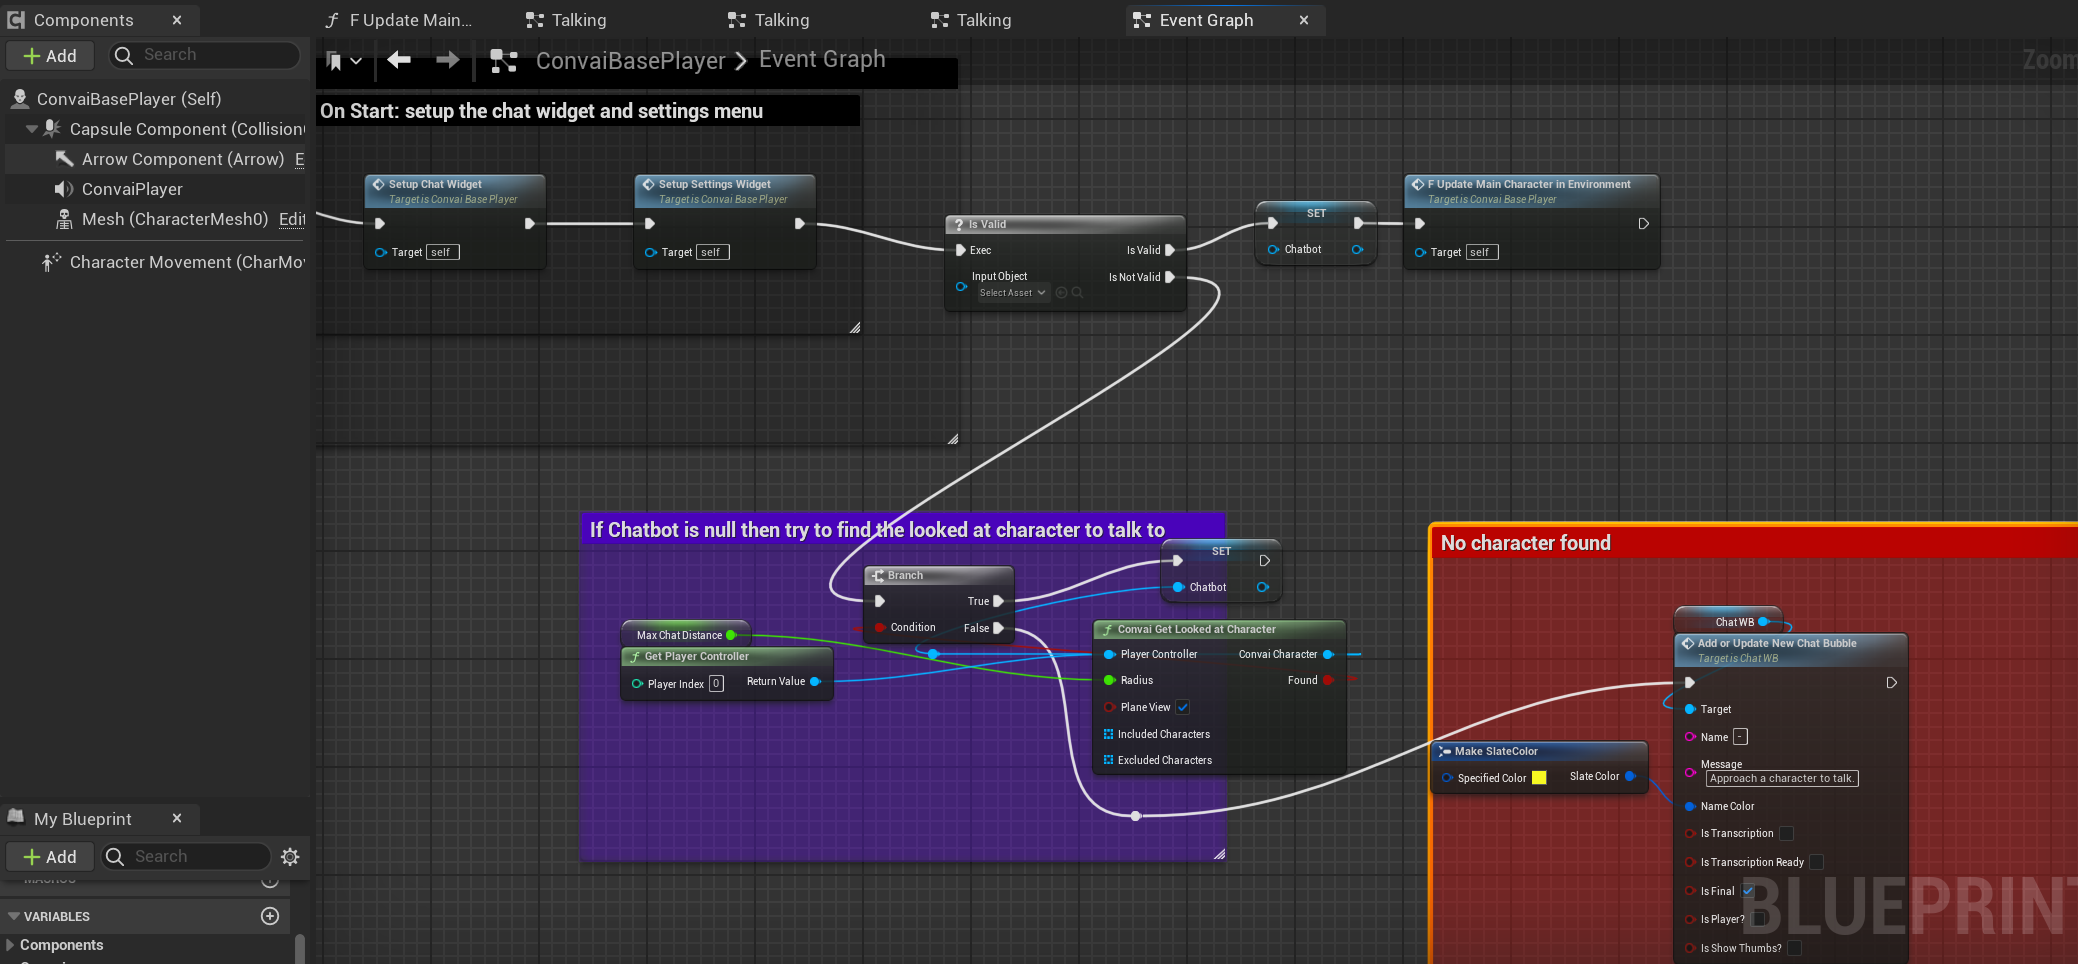Image resolution: width=2078 pixels, height=964 pixels.
Task: Click the blueprint graph icon beside ConvaiBasePlayer
Action: click(504, 61)
